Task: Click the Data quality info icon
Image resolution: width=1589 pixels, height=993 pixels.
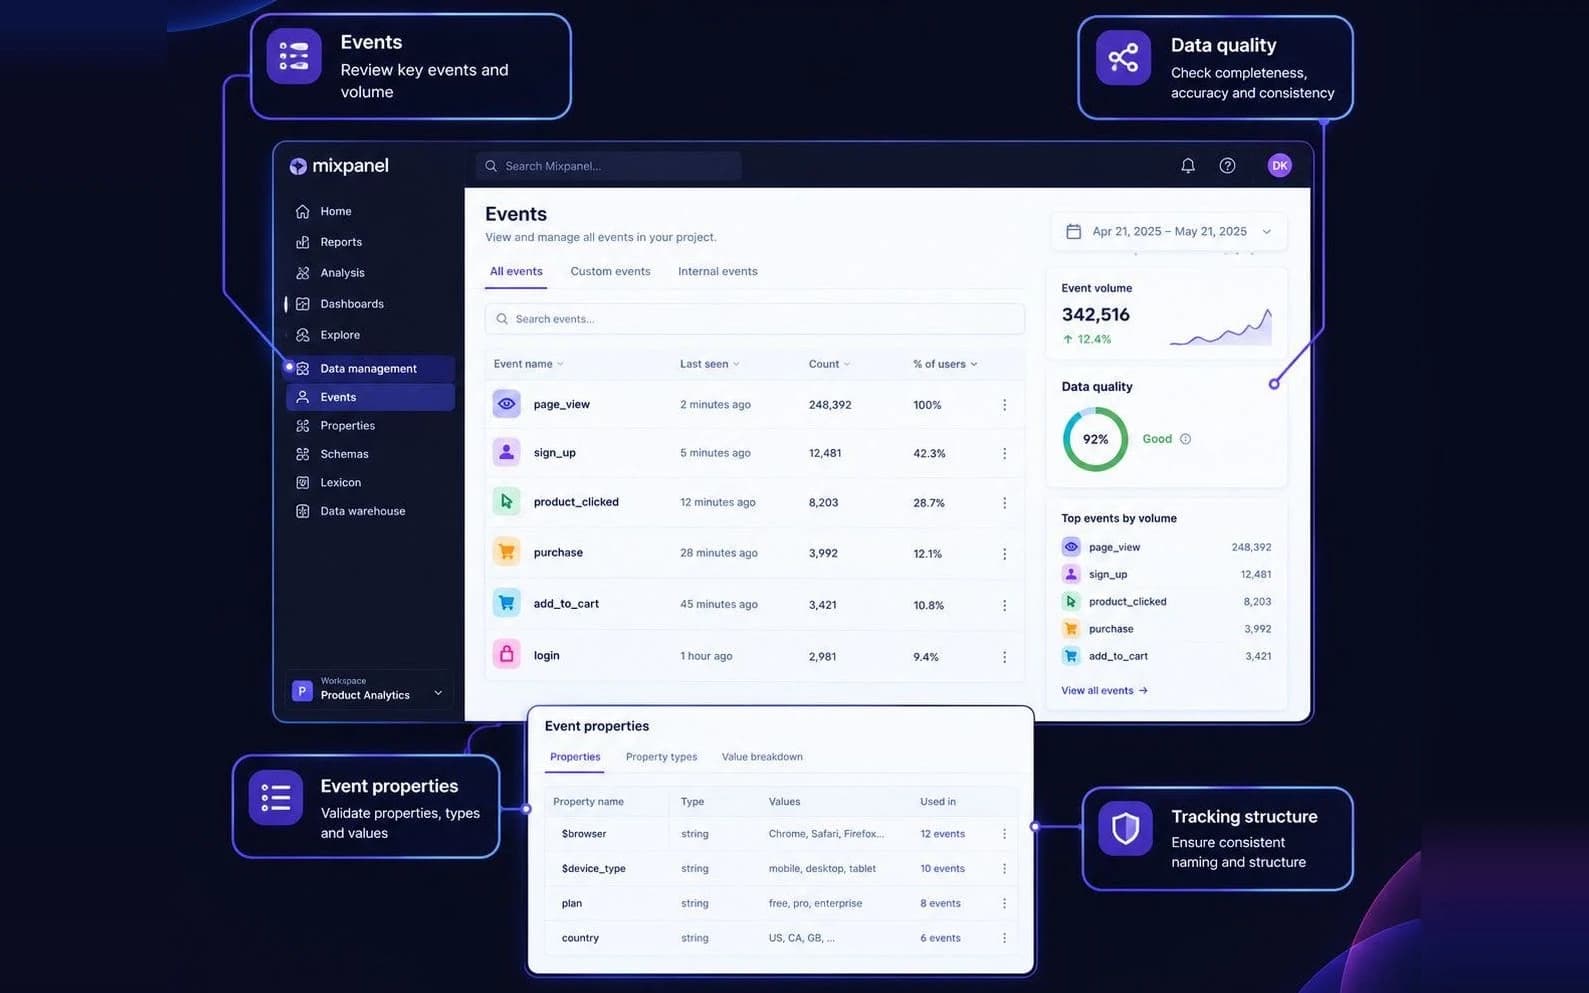Action: click(1185, 439)
